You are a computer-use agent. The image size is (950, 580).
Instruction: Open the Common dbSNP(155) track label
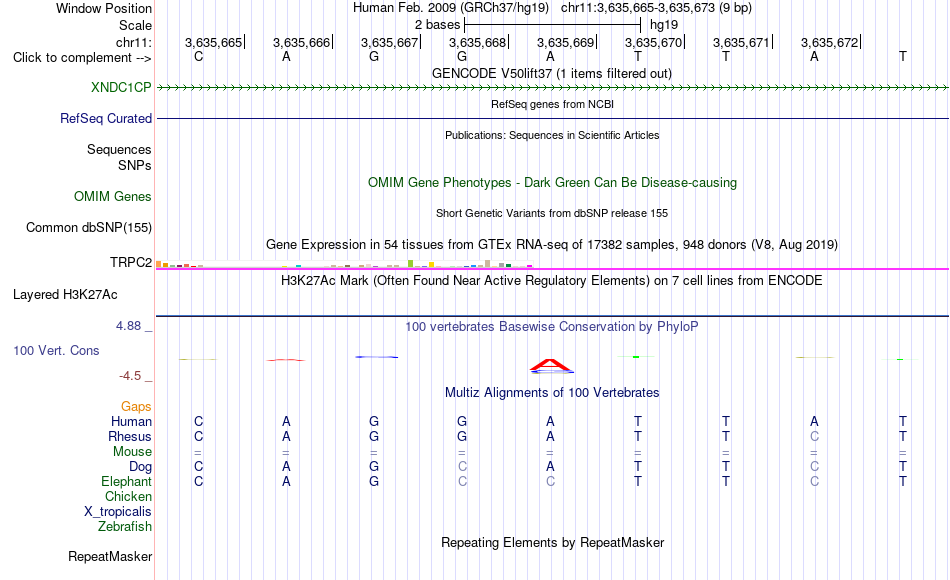[x=88, y=227]
